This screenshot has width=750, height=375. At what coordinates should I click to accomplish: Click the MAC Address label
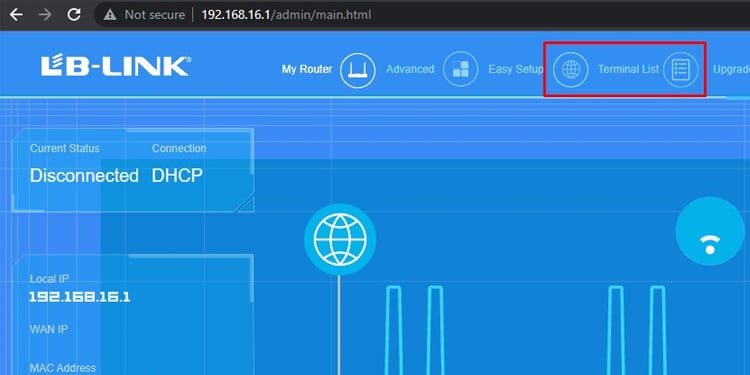pyautogui.click(x=63, y=368)
